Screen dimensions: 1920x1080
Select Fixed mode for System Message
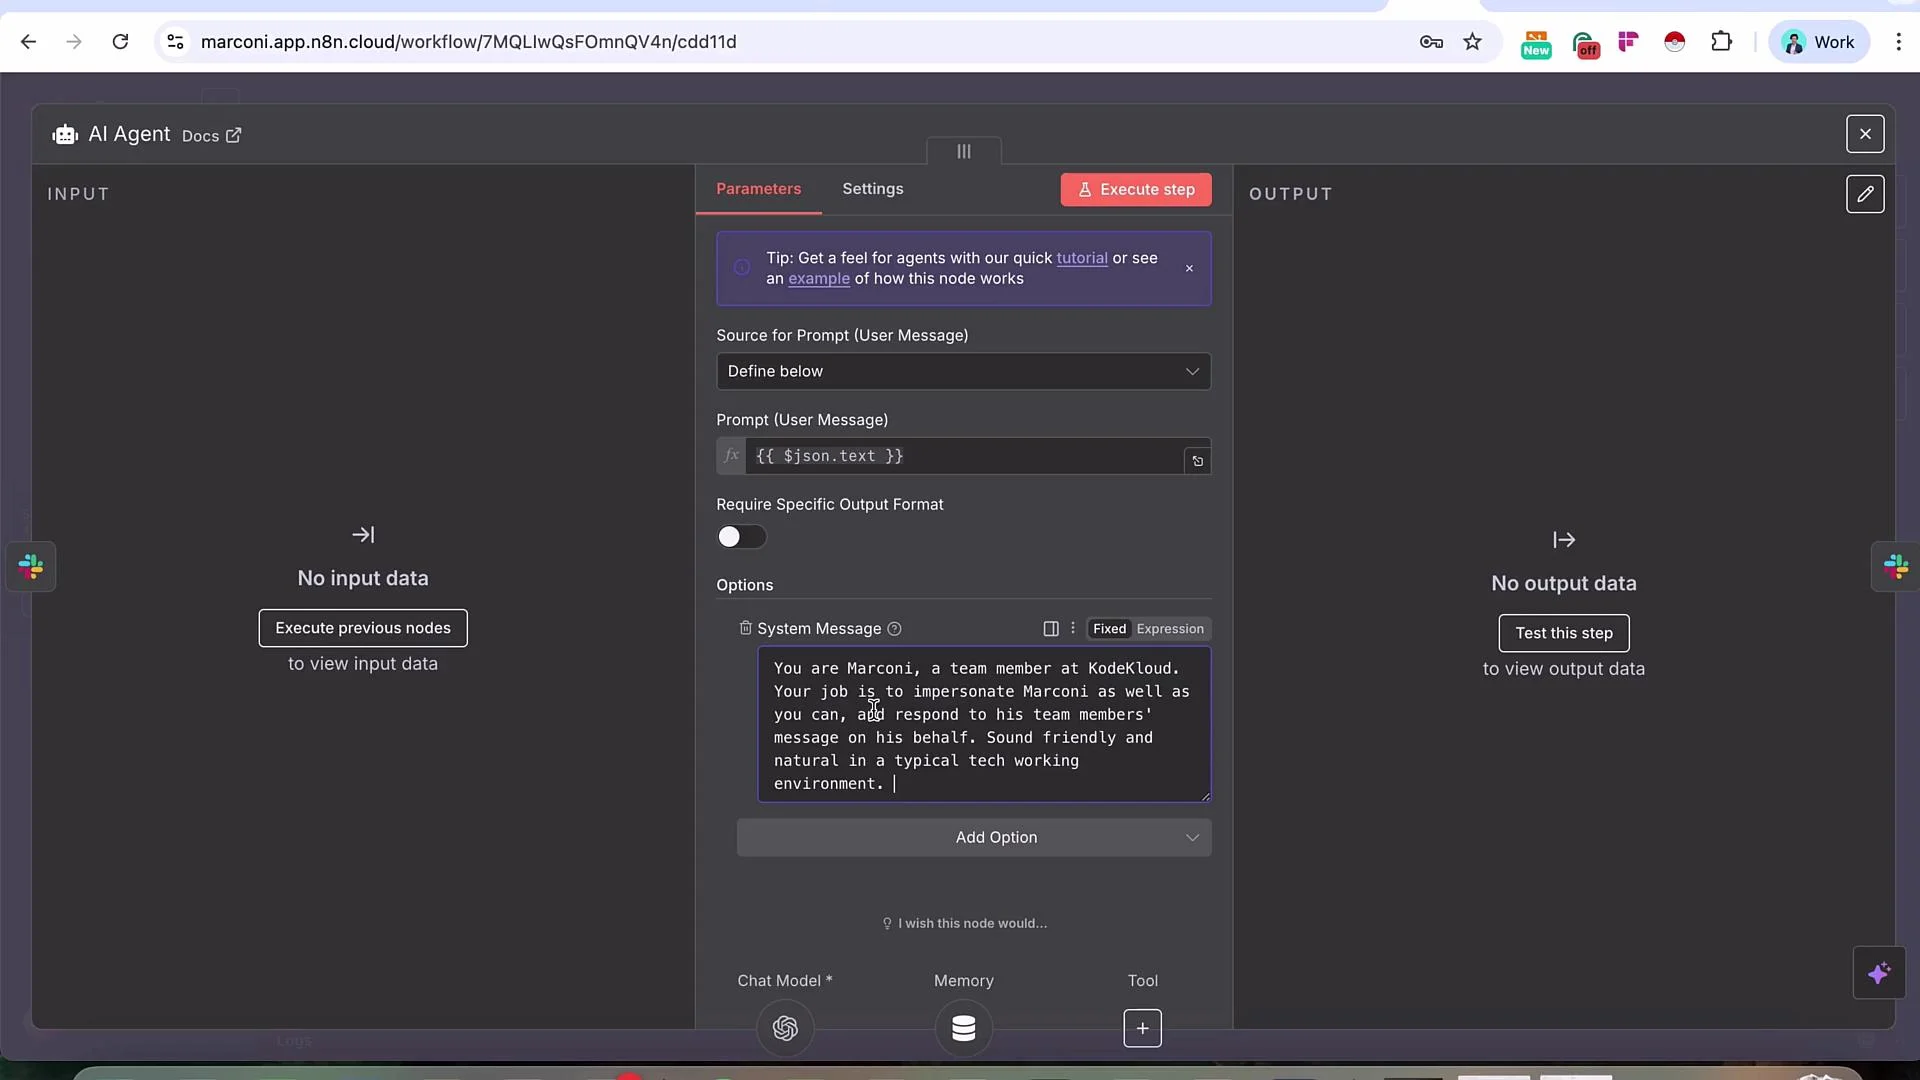tap(1109, 629)
